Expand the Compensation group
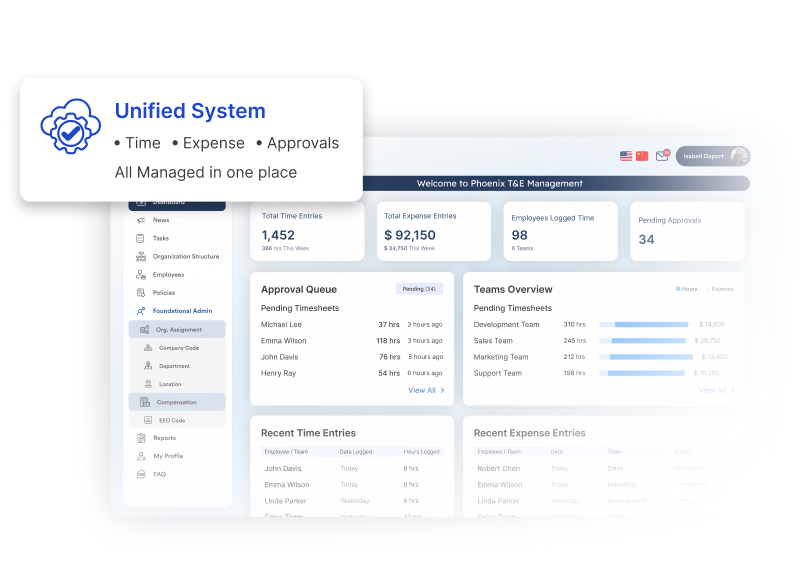The width and height of the screenshot is (811, 561). pos(177,402)
